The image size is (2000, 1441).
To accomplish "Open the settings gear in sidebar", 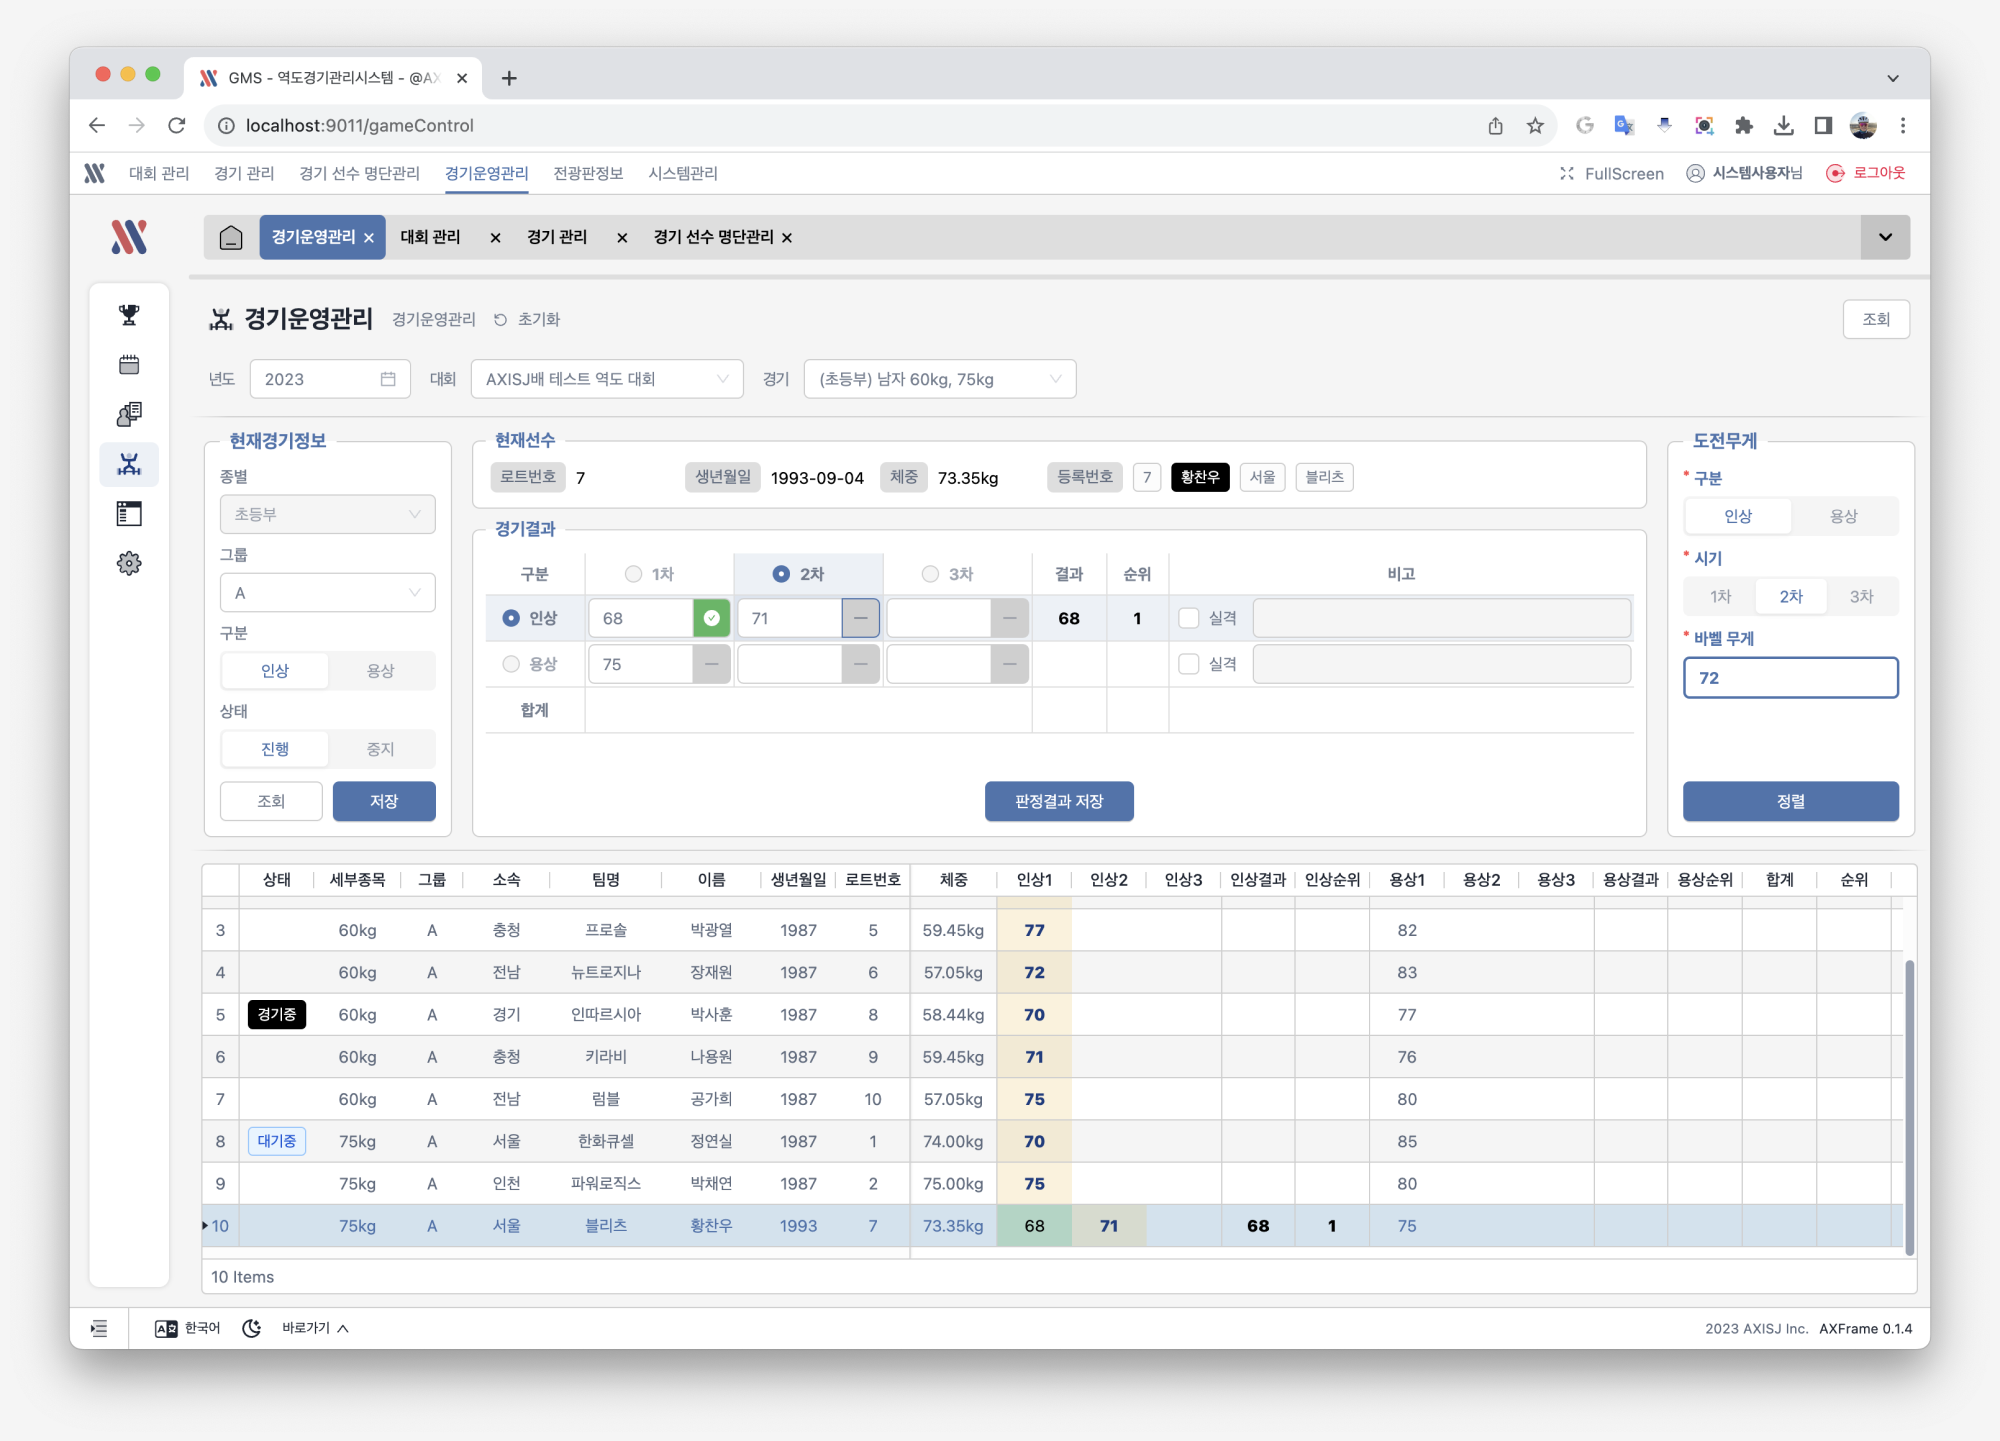I will coord(129,563).
